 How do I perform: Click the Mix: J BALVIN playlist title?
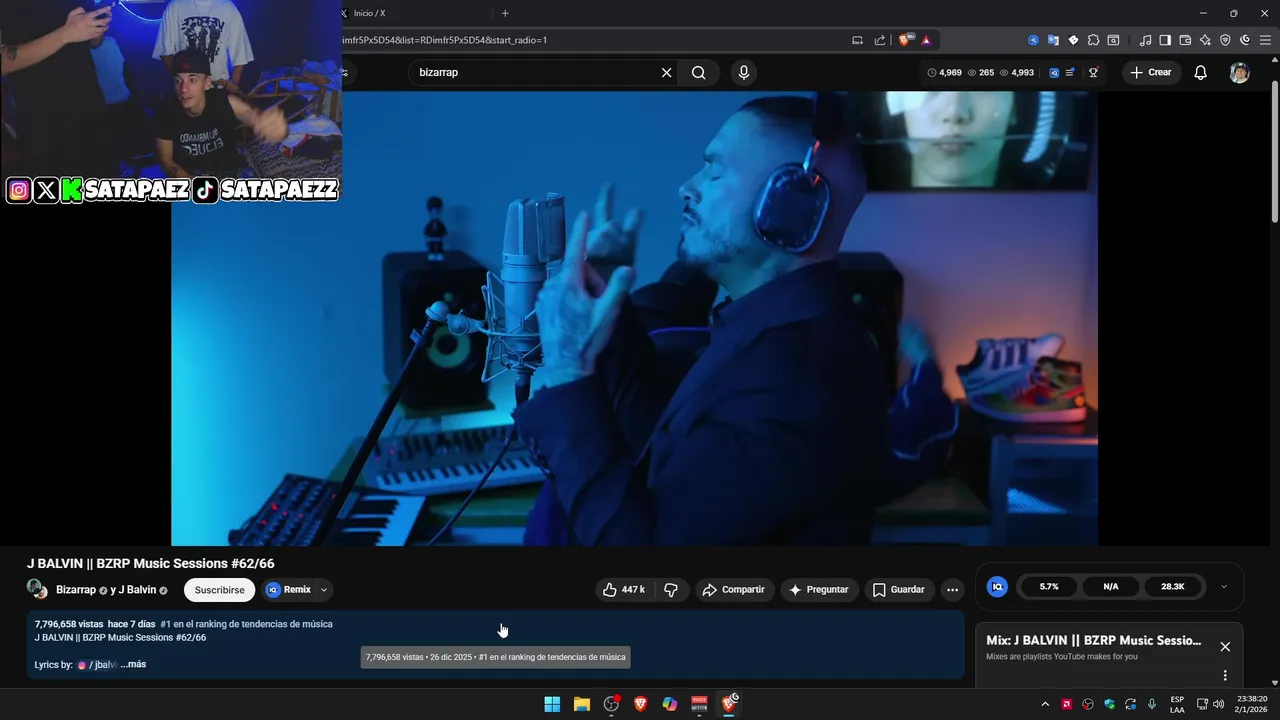(x=1094, y=640)
